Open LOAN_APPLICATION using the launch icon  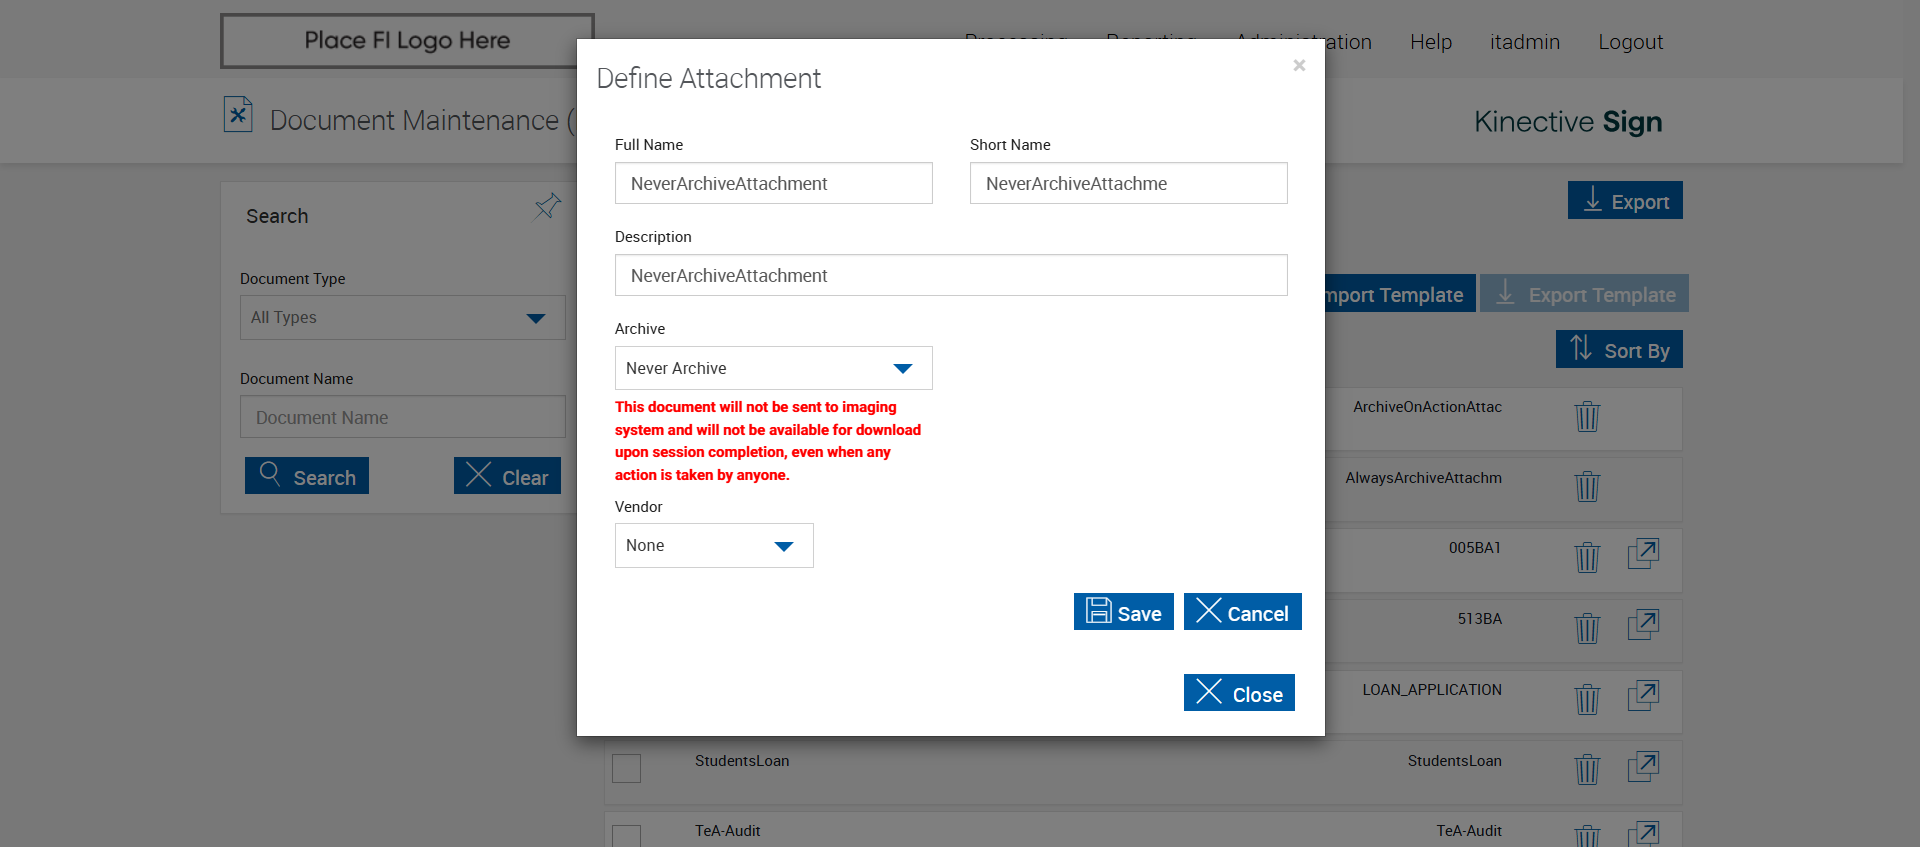coord(1643,696)
